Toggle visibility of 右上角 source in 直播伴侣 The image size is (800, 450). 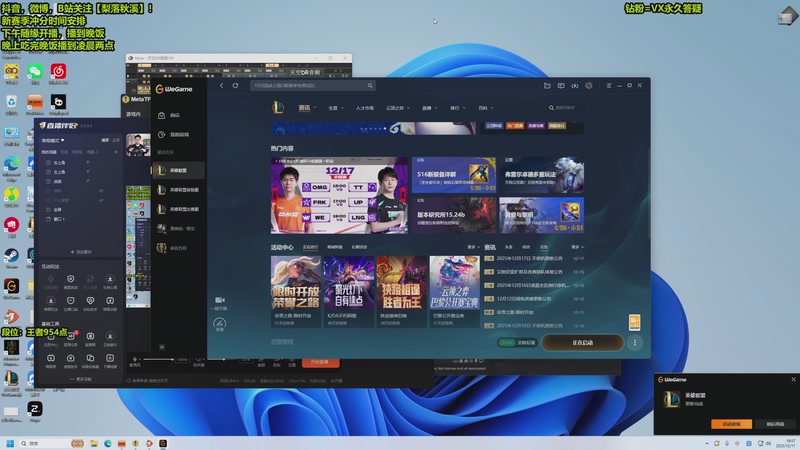88,162
